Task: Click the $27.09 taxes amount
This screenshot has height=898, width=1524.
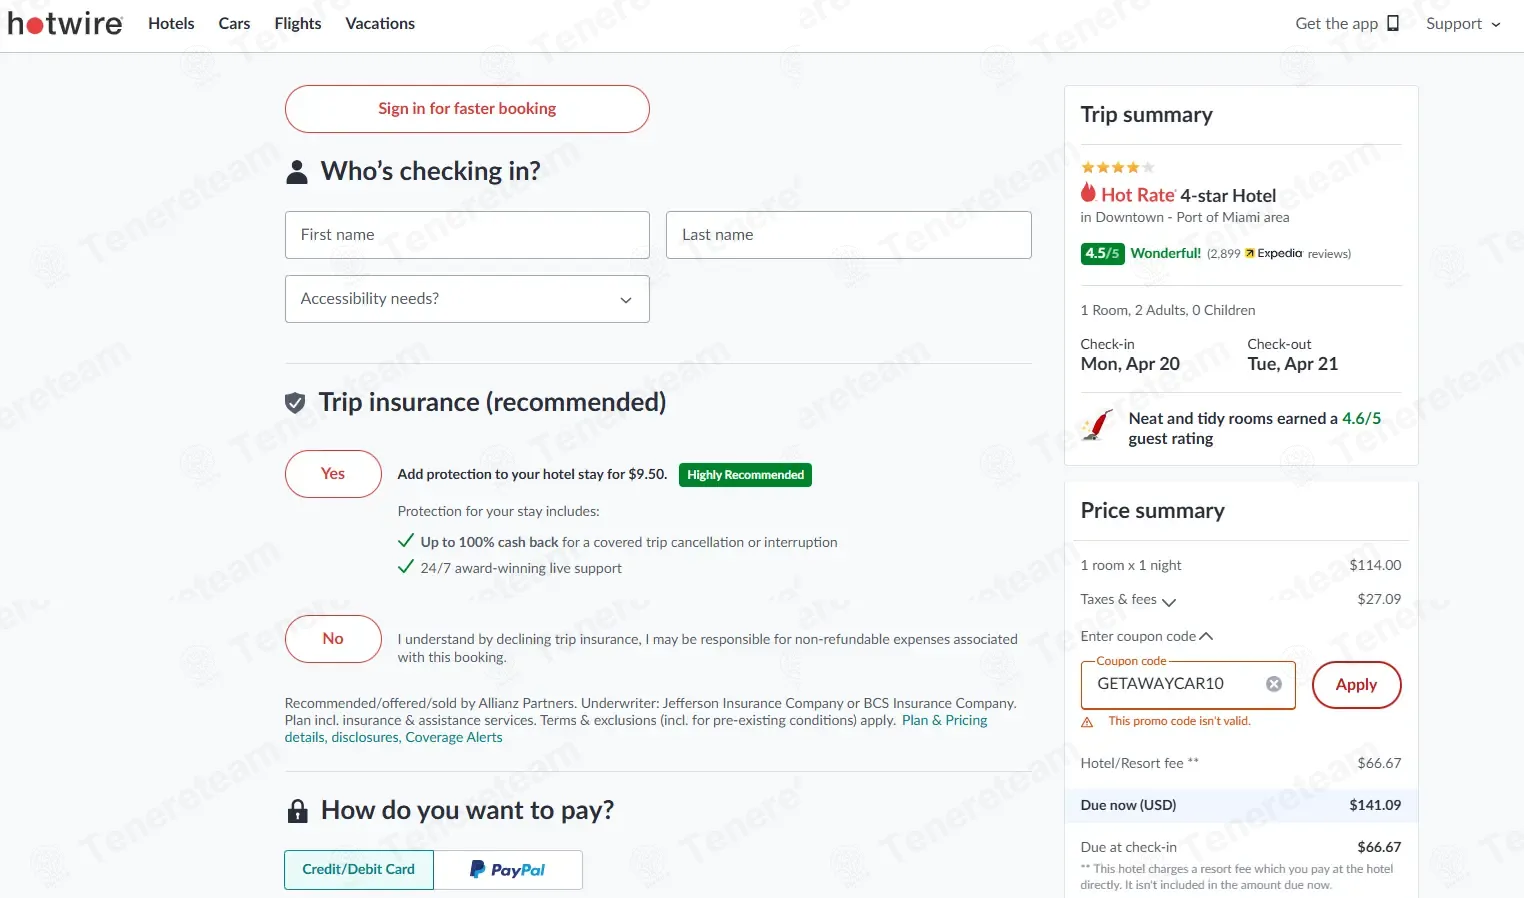Action: [1379, 599]
